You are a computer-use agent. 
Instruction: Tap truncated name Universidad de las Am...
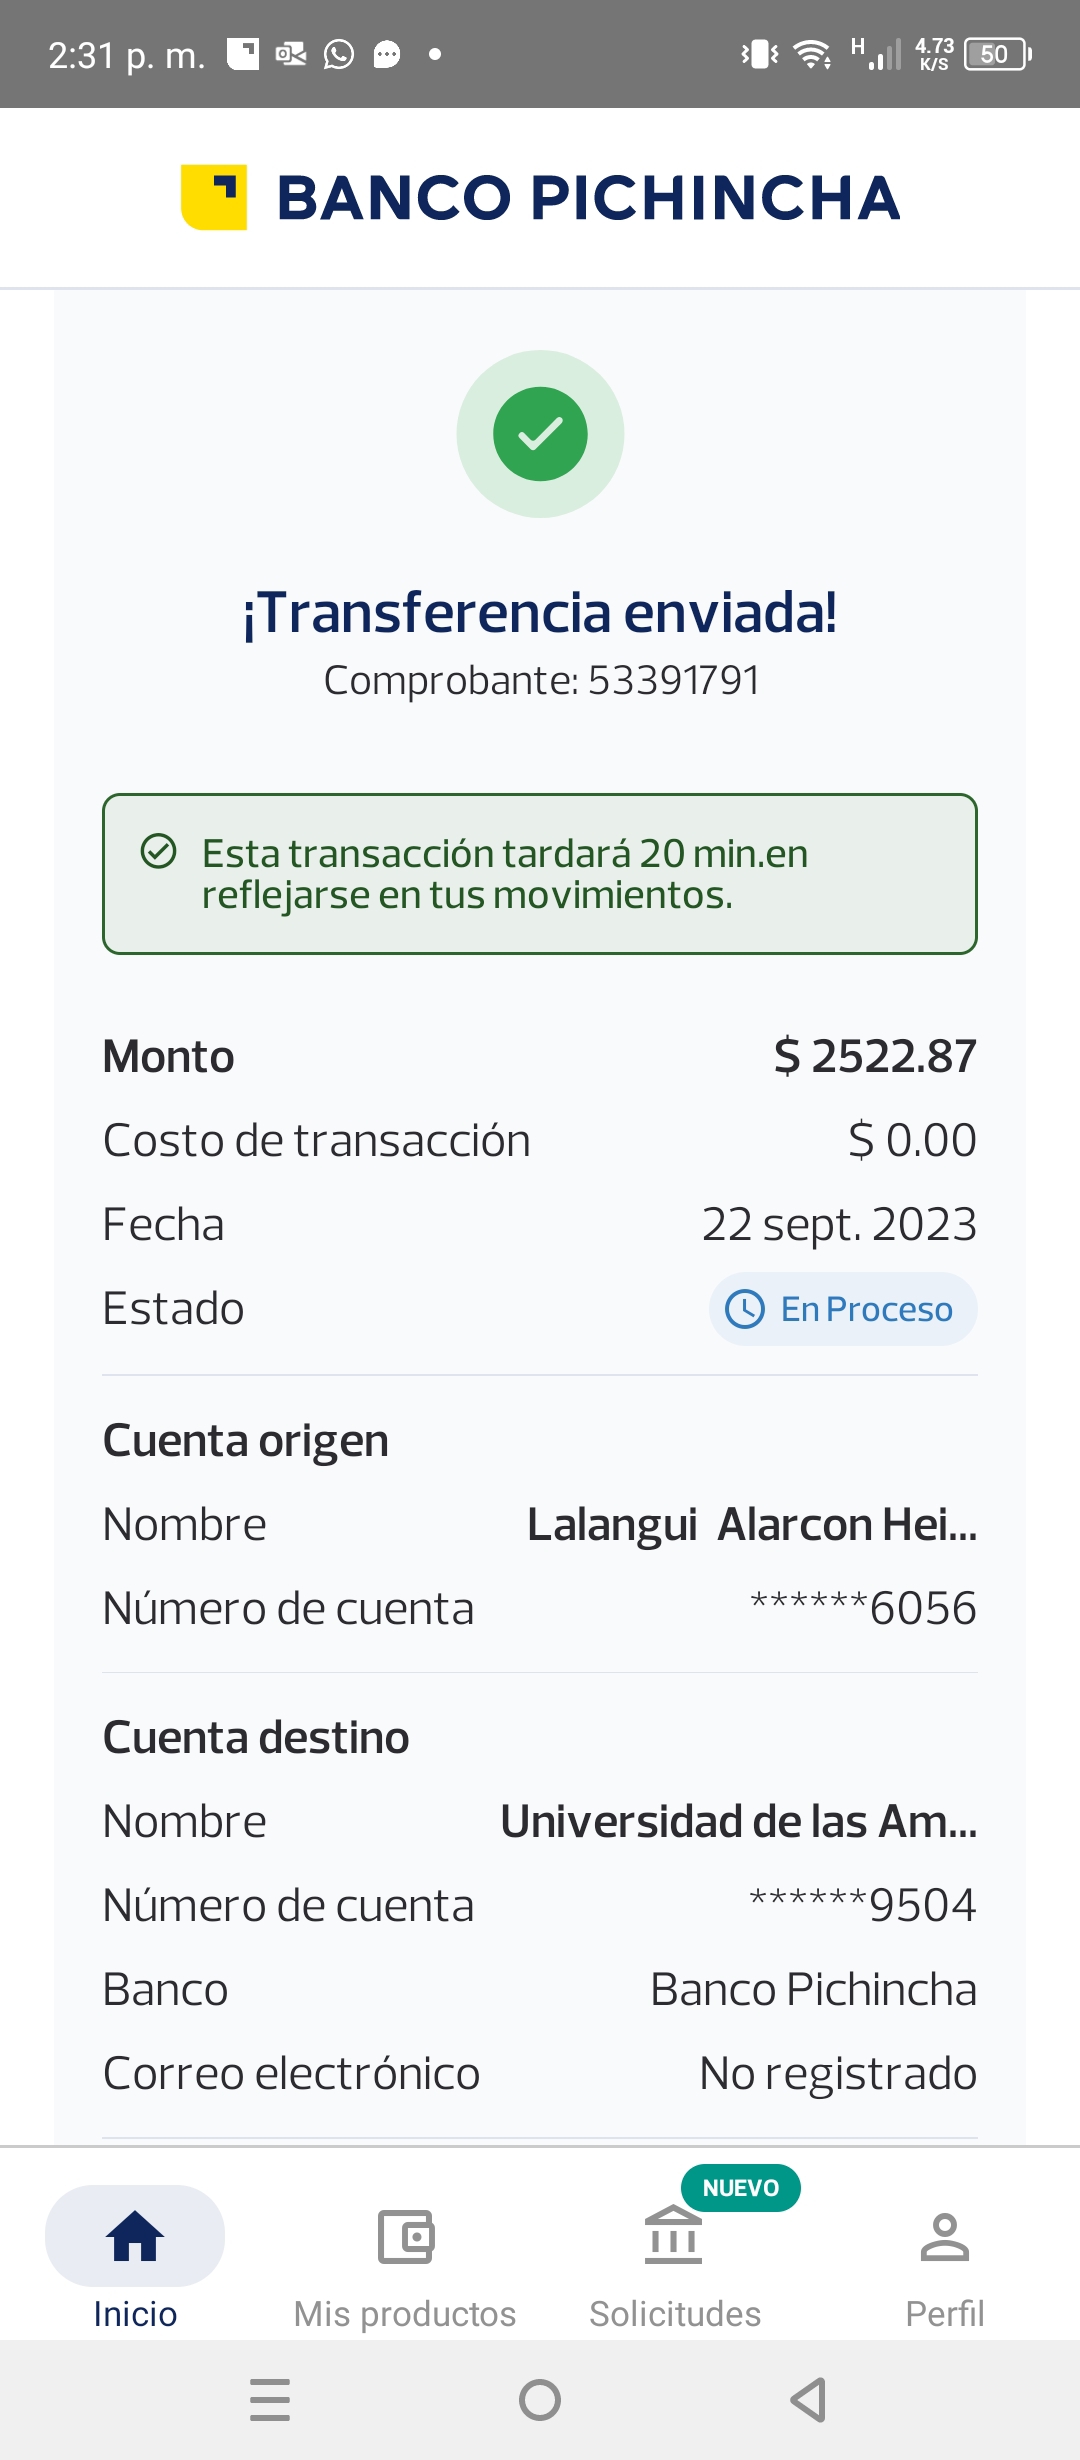738,1822
